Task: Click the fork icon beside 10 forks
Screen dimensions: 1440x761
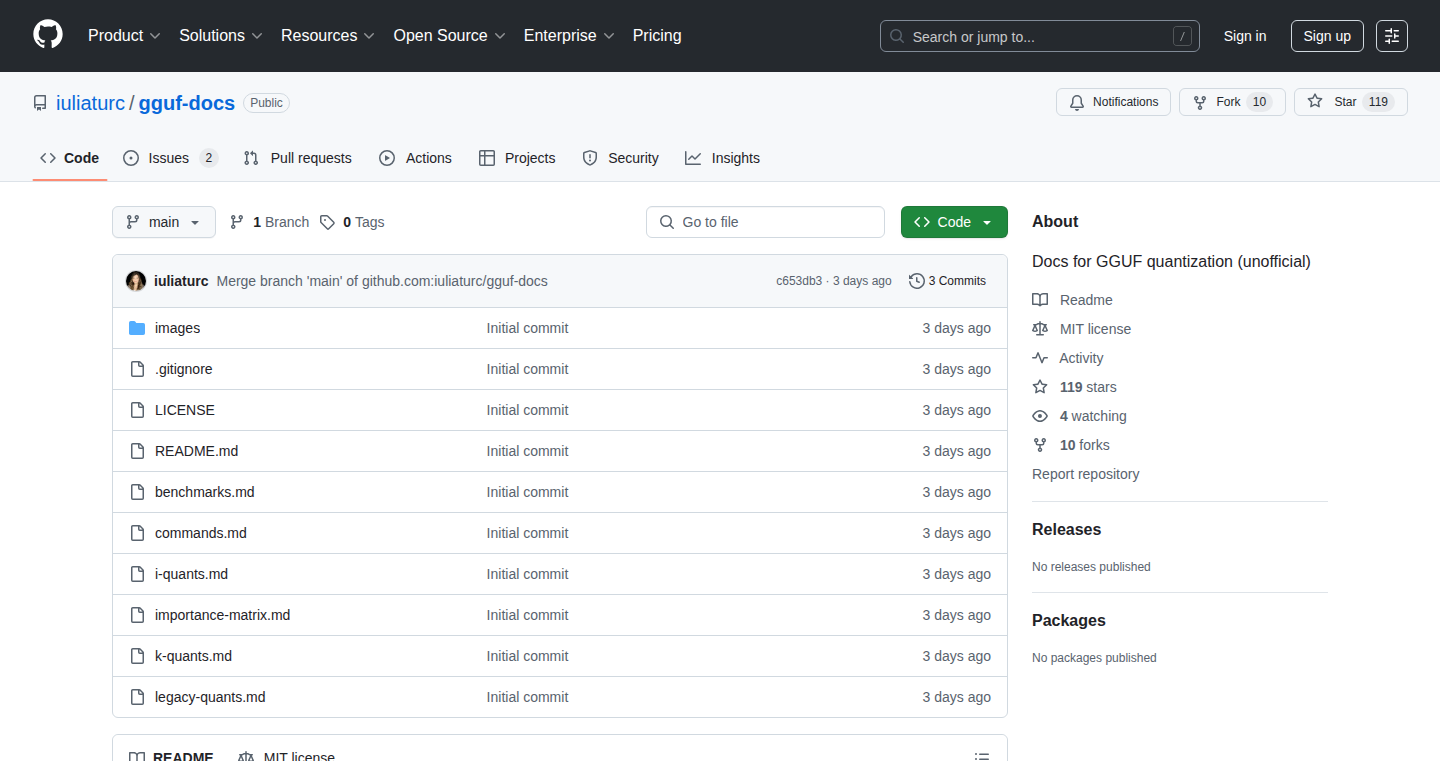Action: pos(1040,445)
